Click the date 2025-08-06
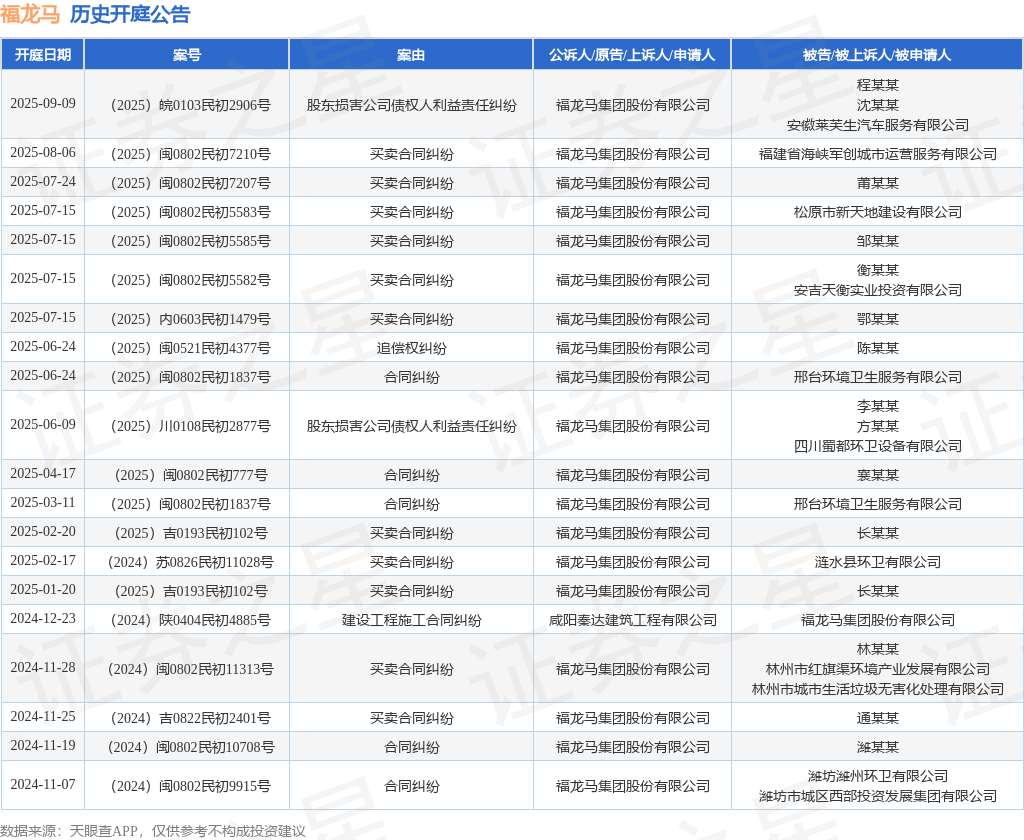This screenshot has width=1024, height=840. point(43,152)
